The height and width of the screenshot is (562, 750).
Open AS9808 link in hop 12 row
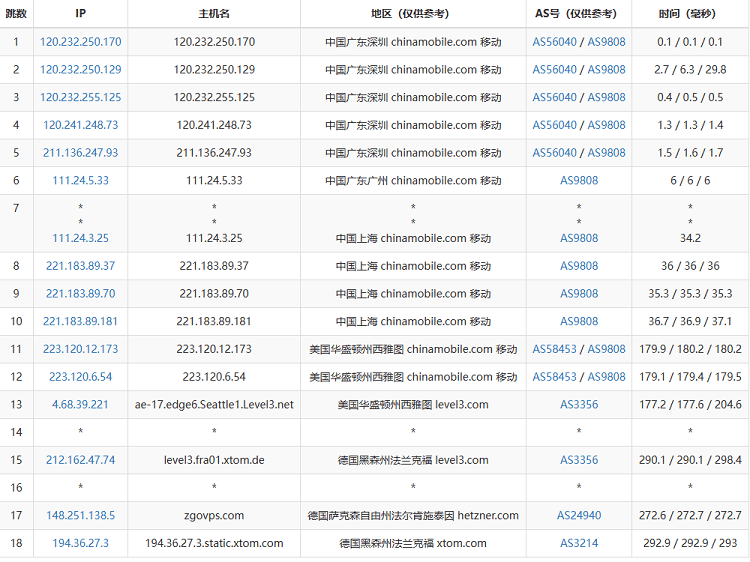click(x=607, y=377)
